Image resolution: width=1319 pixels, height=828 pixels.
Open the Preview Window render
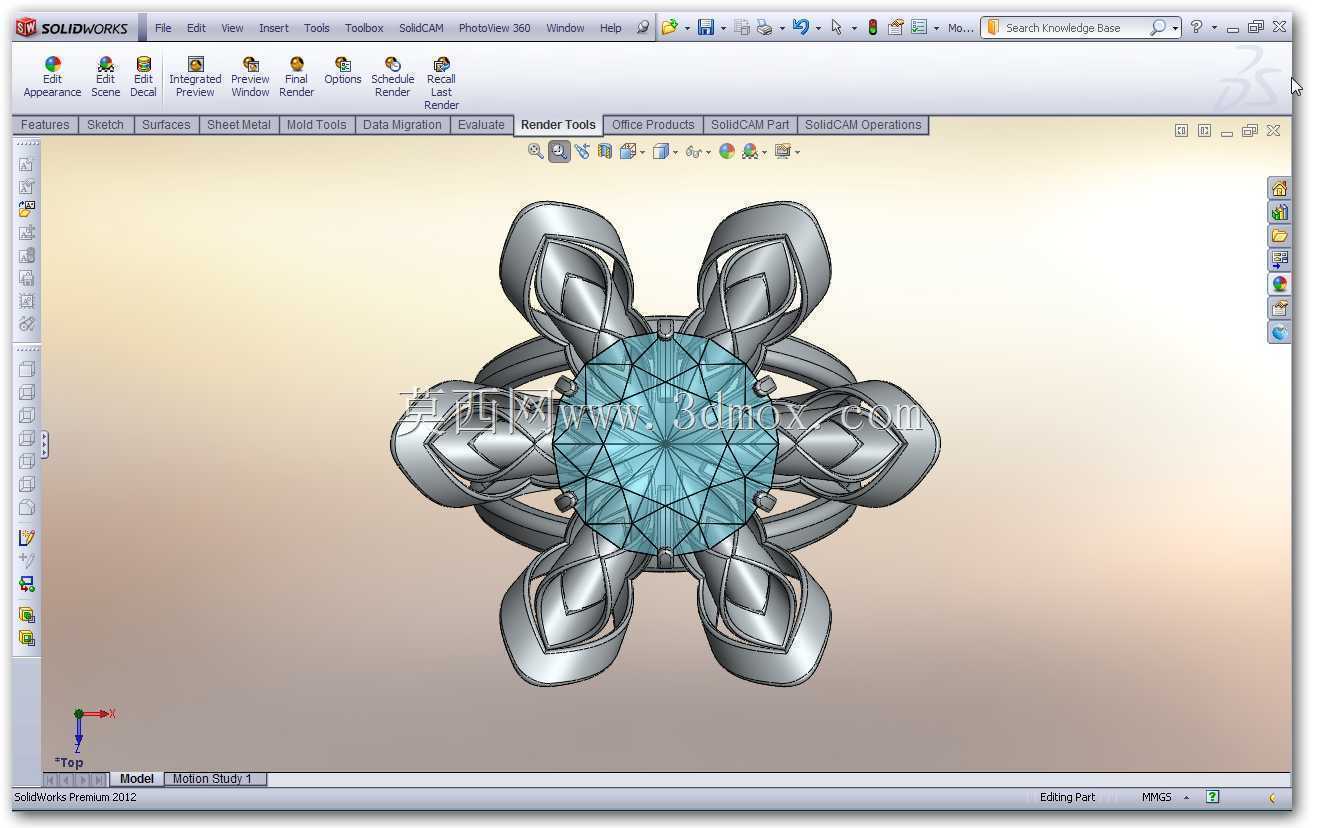pyautogui.click(x=250, y=77)
